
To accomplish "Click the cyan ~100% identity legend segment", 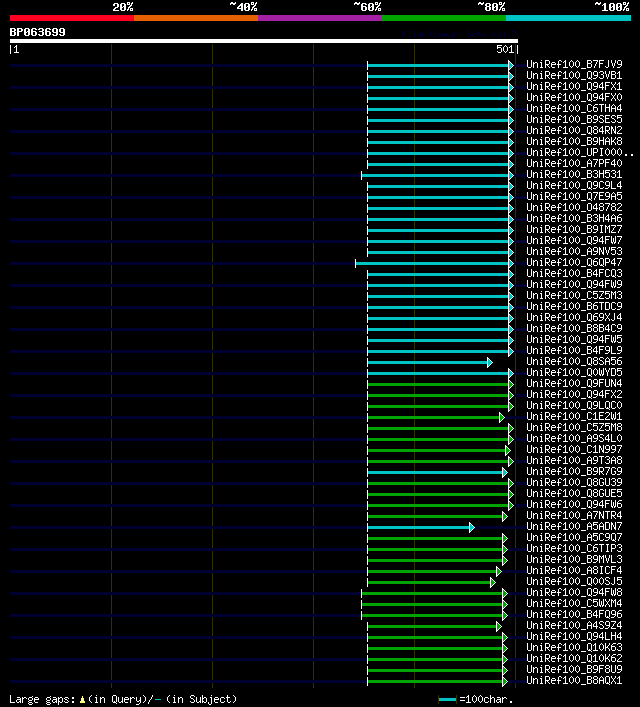I will [x=568, y=18].
